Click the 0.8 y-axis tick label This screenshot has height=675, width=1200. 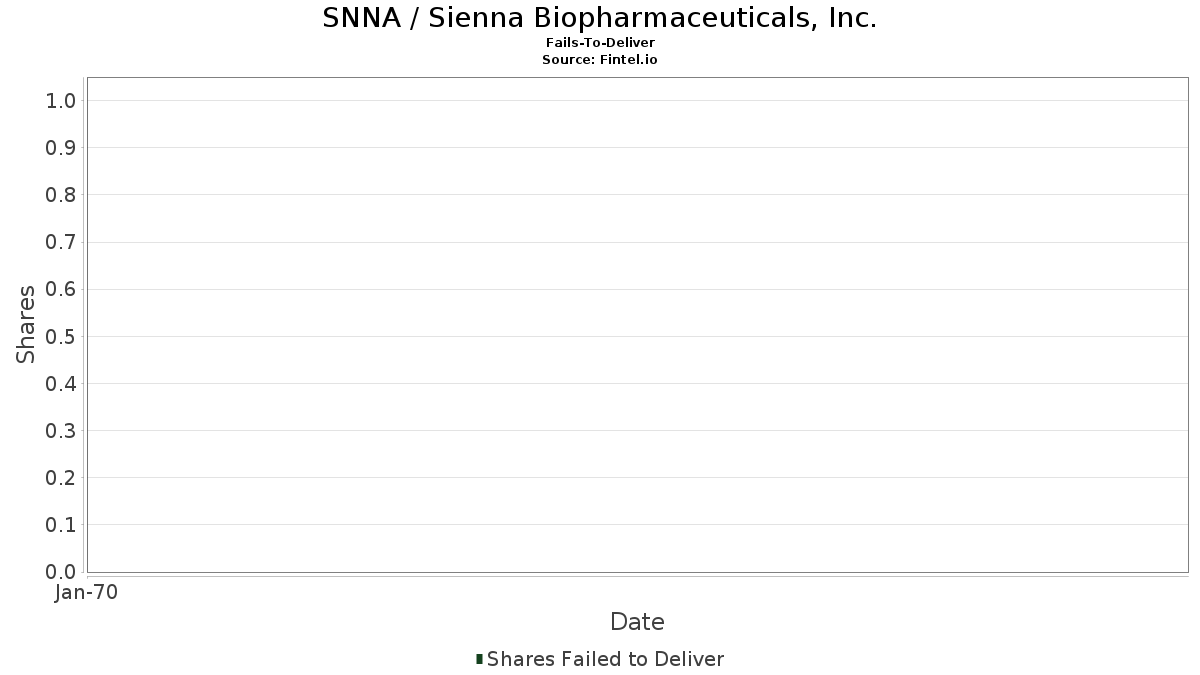pos(61,195)
